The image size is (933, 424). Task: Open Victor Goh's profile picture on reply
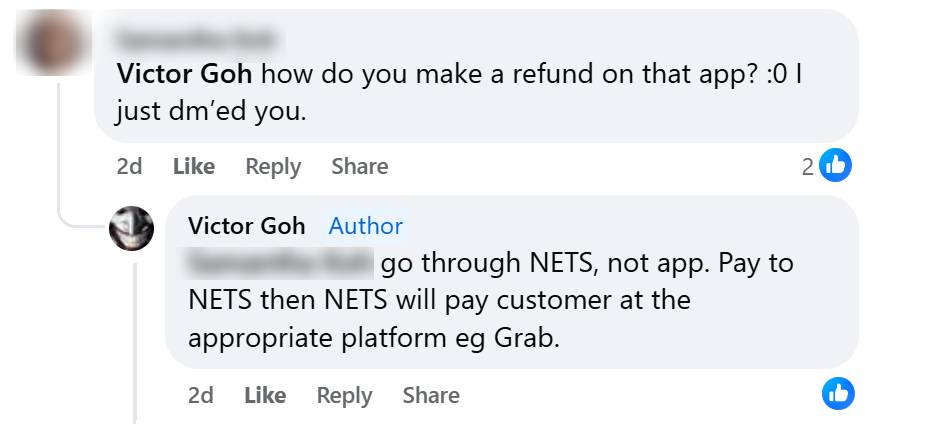pos(131,229)
